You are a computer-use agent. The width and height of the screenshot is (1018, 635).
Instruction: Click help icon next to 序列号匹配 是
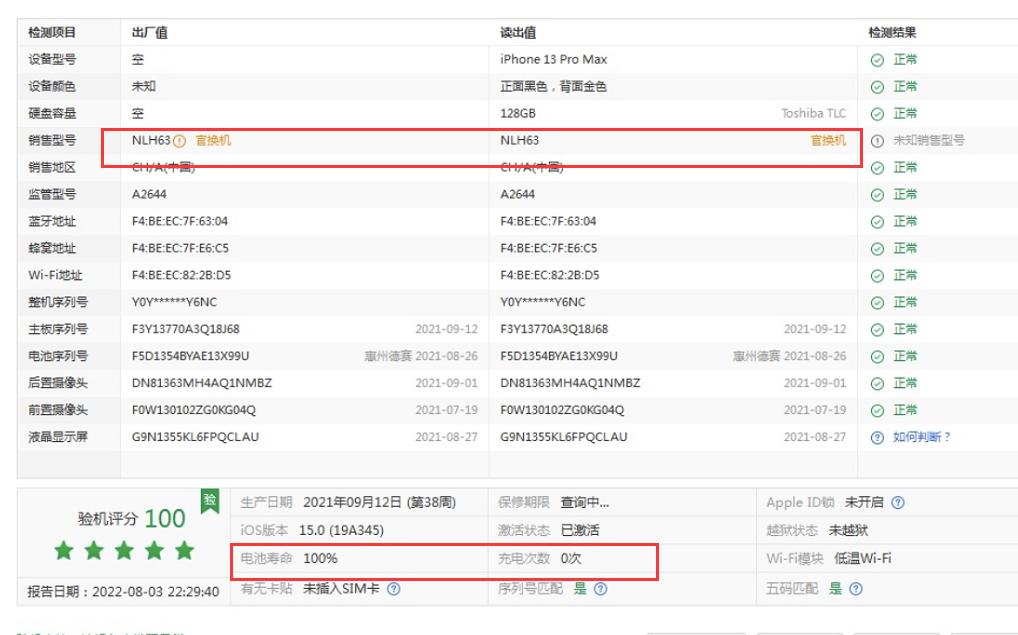tap(598, 589)
